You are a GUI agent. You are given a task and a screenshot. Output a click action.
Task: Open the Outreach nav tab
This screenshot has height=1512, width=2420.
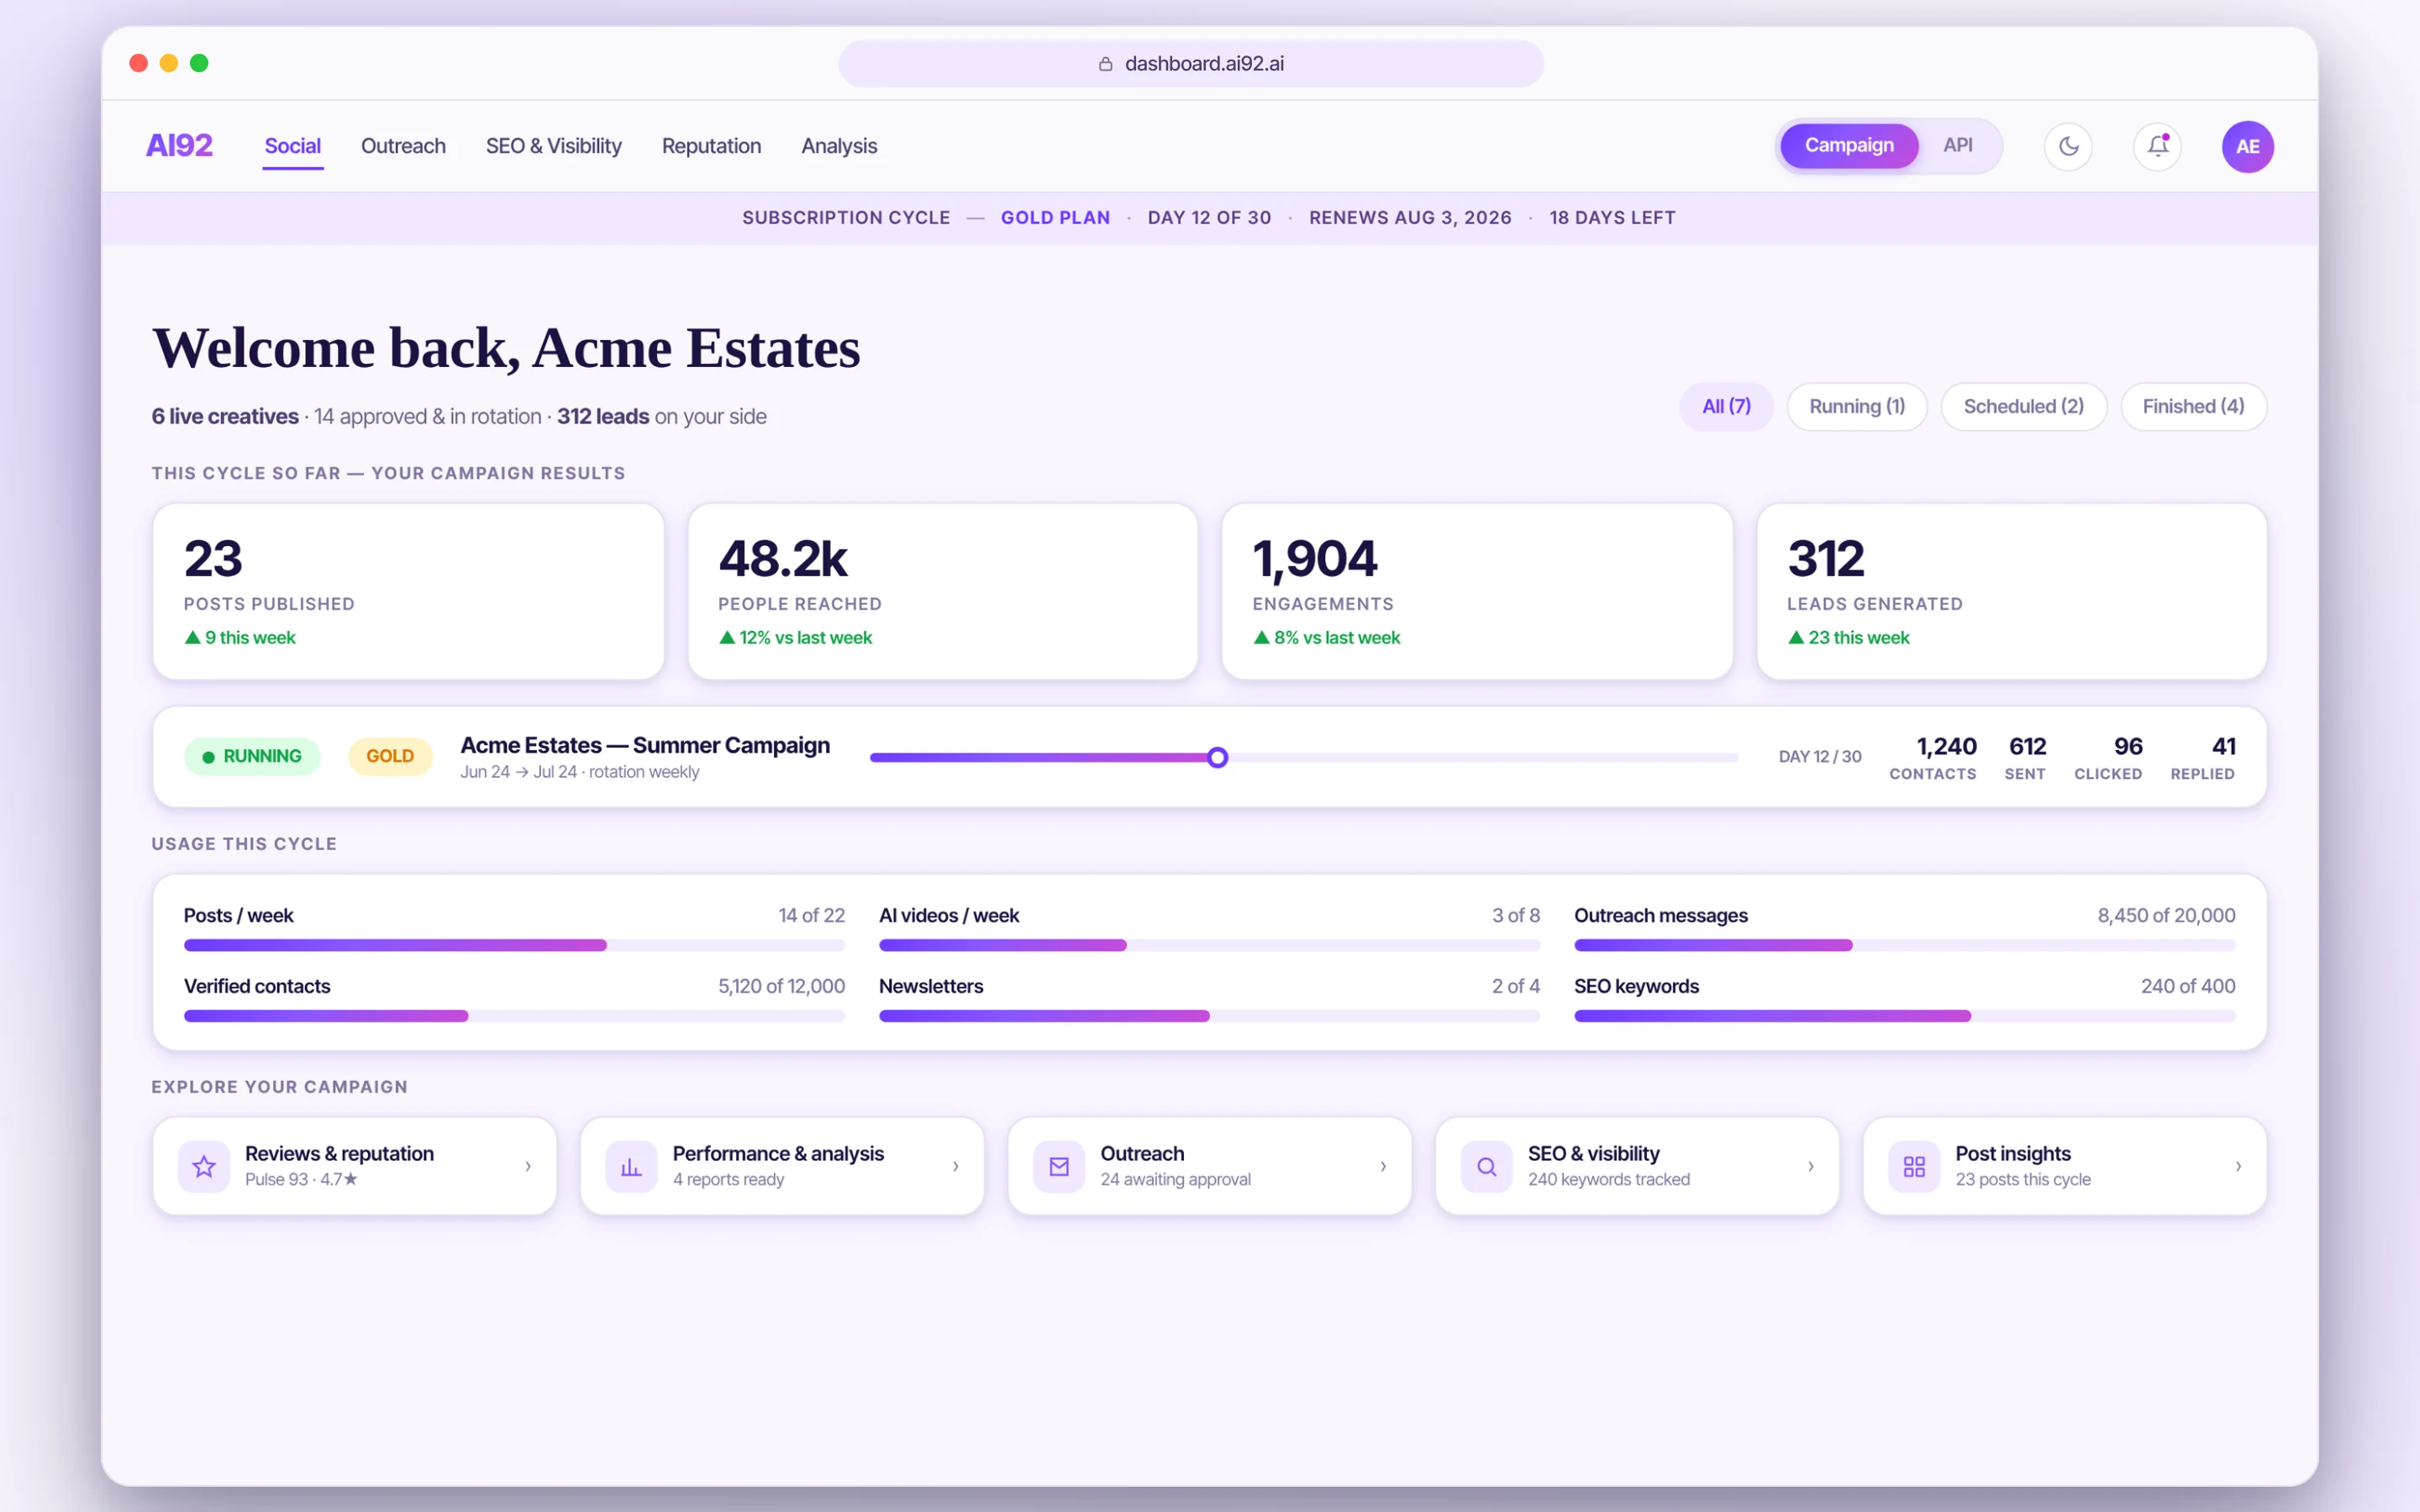(x=403, y=146)
